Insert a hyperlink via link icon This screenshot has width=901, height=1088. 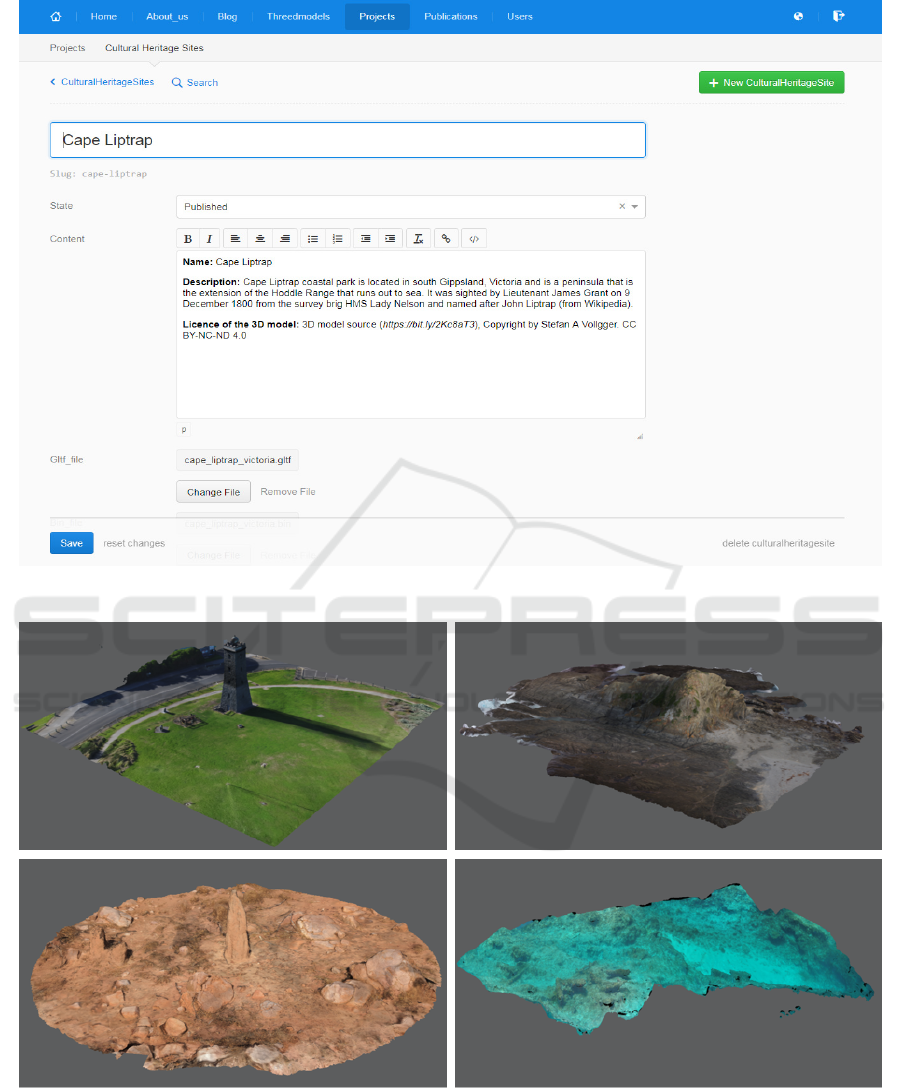446,238
